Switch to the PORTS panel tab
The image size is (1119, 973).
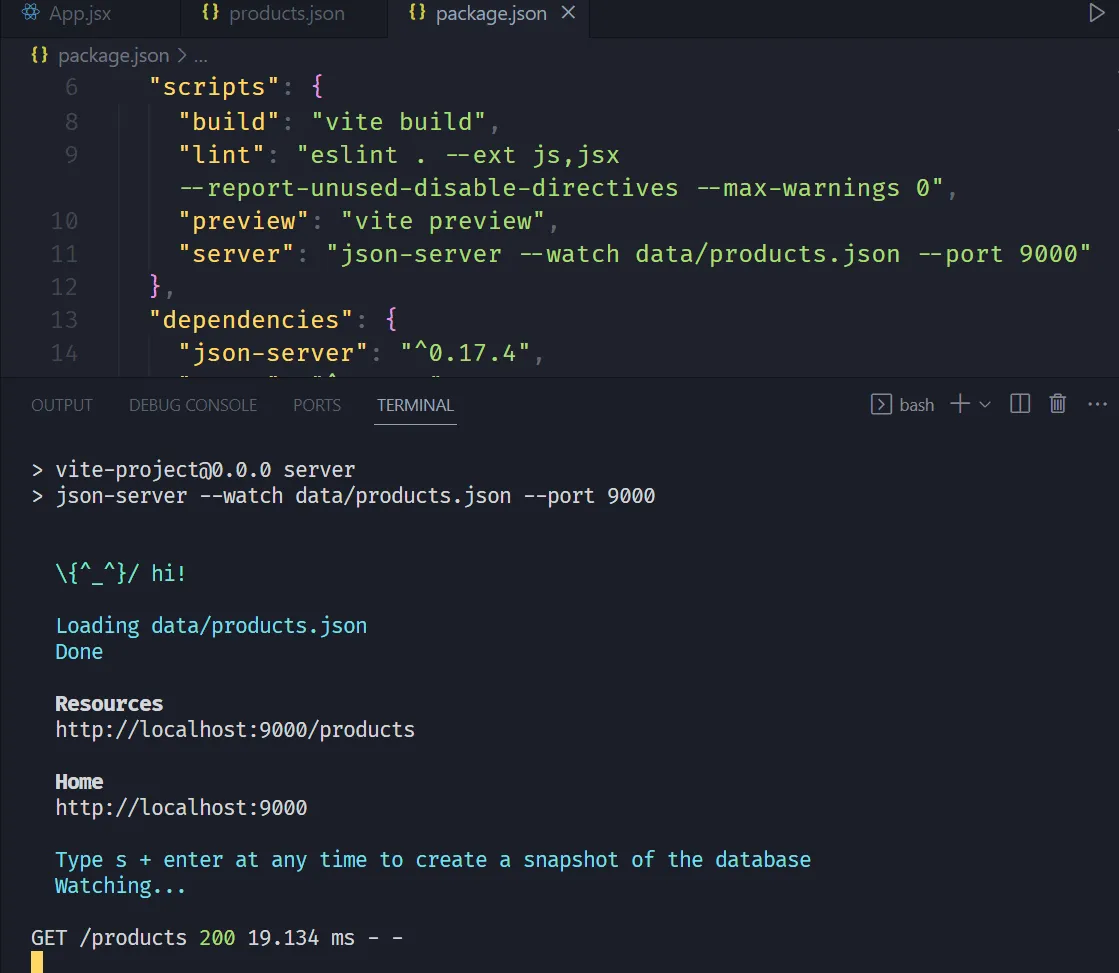point(317,405)
